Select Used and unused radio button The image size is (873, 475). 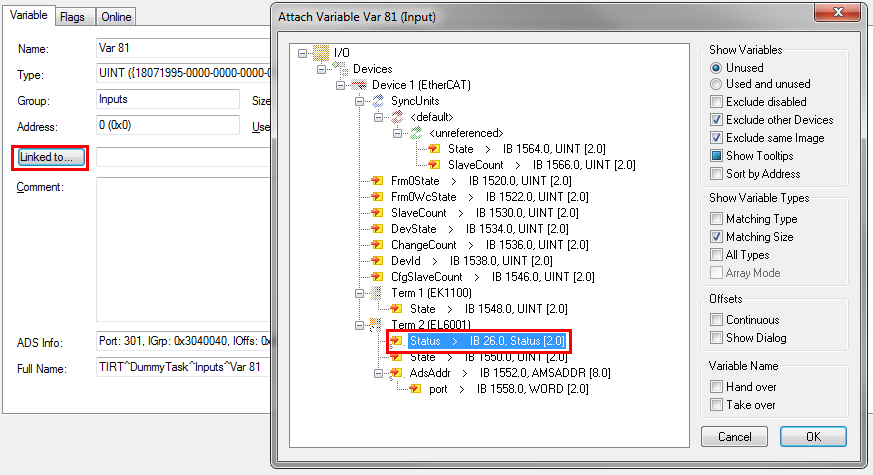pos(716,84)
